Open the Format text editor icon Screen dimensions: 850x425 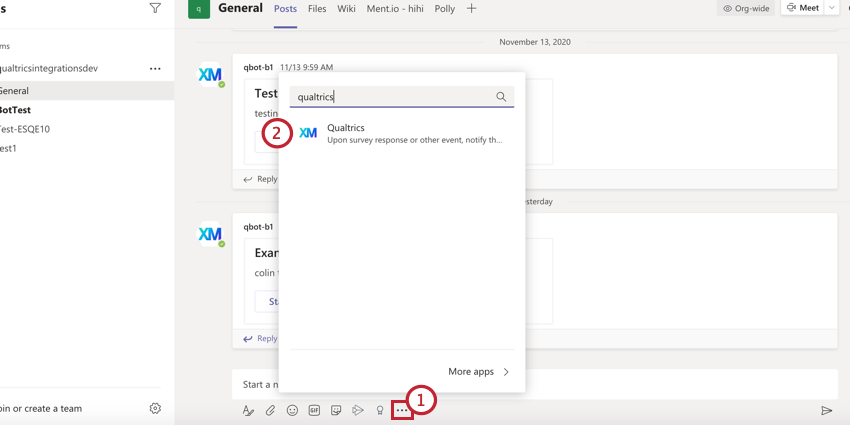pos(248,410)
